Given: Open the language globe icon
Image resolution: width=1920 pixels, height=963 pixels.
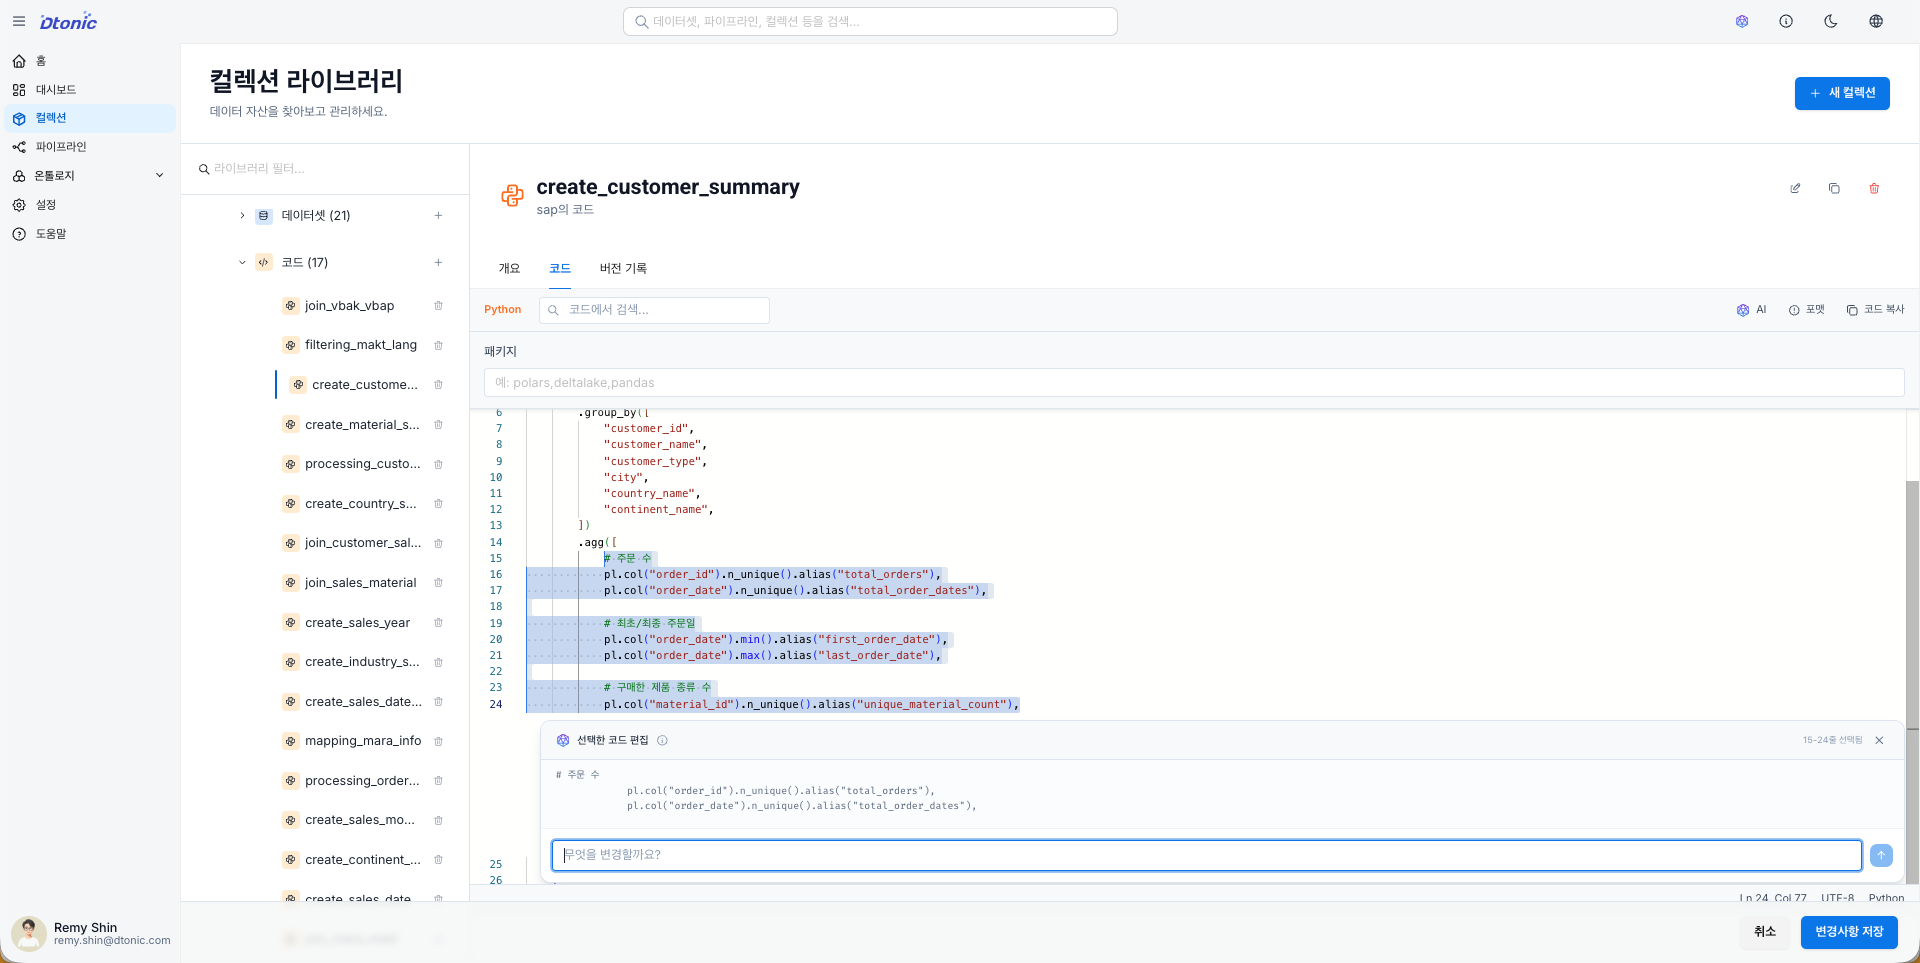Looking at the screenshot, I should coord(1876,21).
